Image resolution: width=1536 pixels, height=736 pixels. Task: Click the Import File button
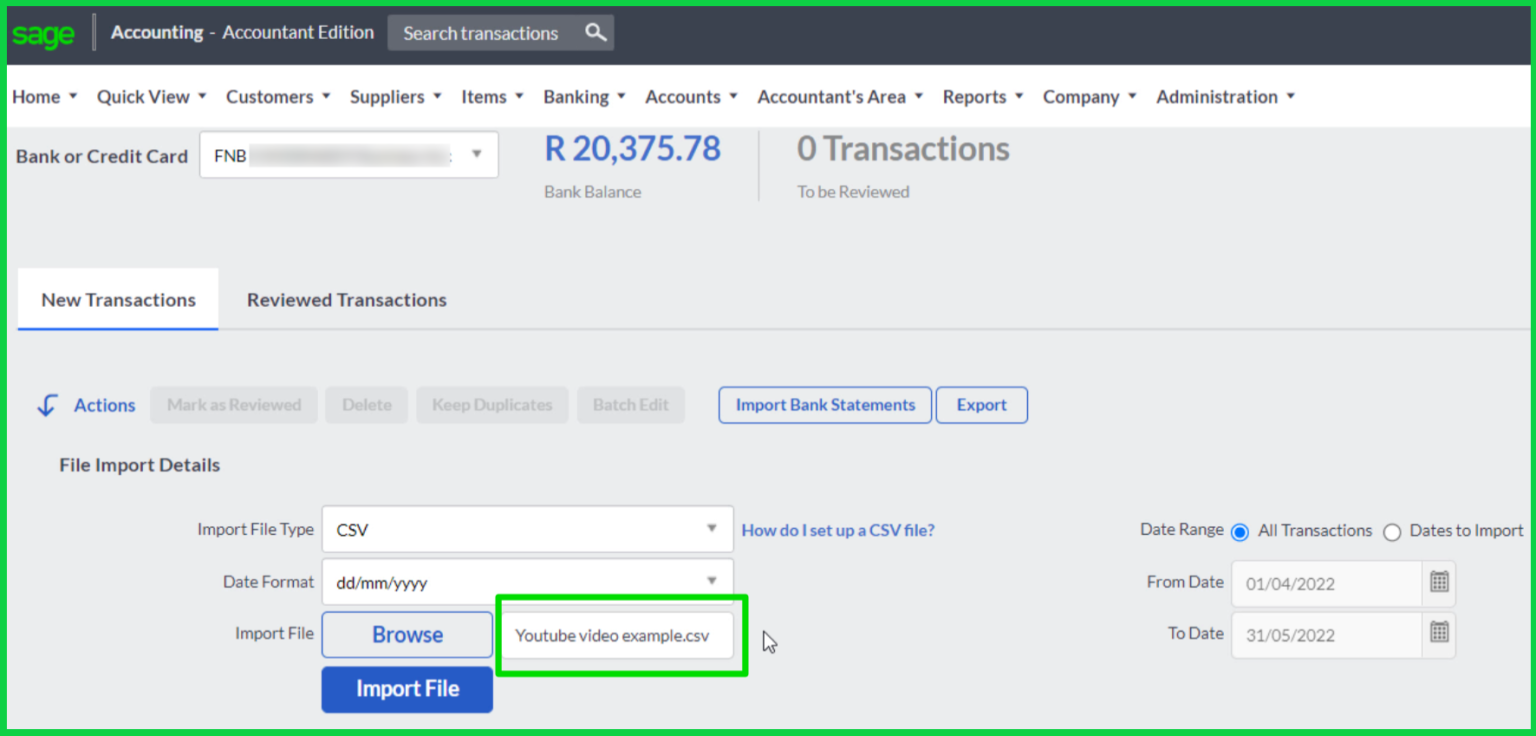click(406, 689)
